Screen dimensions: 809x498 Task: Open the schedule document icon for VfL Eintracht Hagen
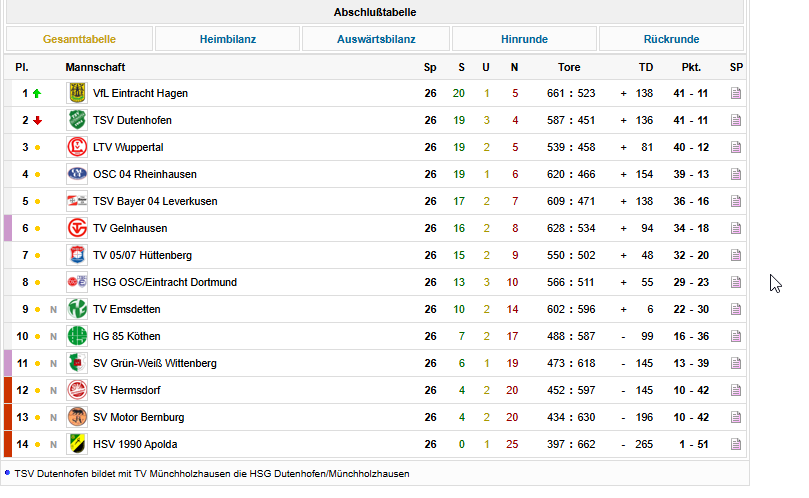(x=736, y=93)
